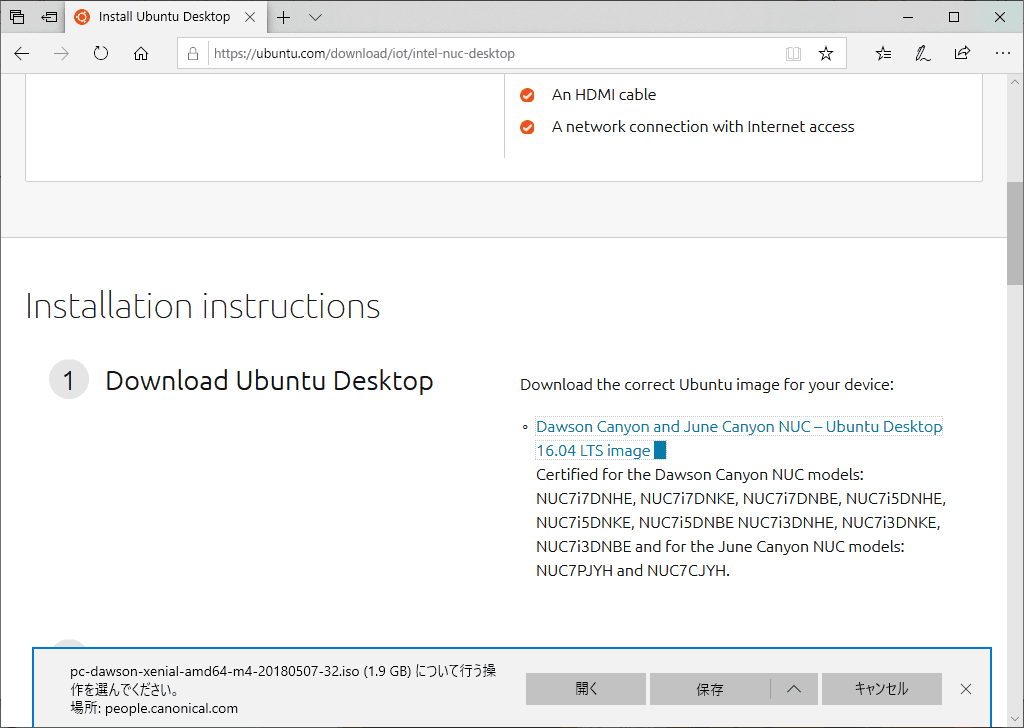This screenshot has height=728, width=1024.
Task: Click the address bar URL field
Action: [x=490, y=54]
